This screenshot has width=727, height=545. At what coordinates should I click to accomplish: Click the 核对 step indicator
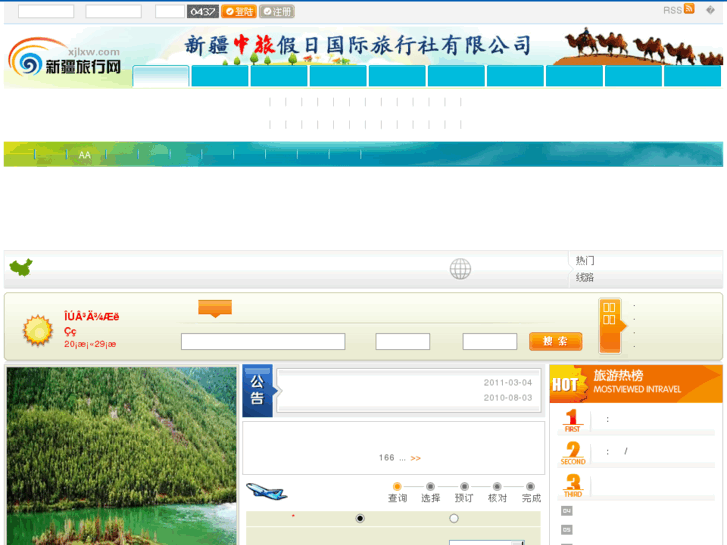(497, 493)
